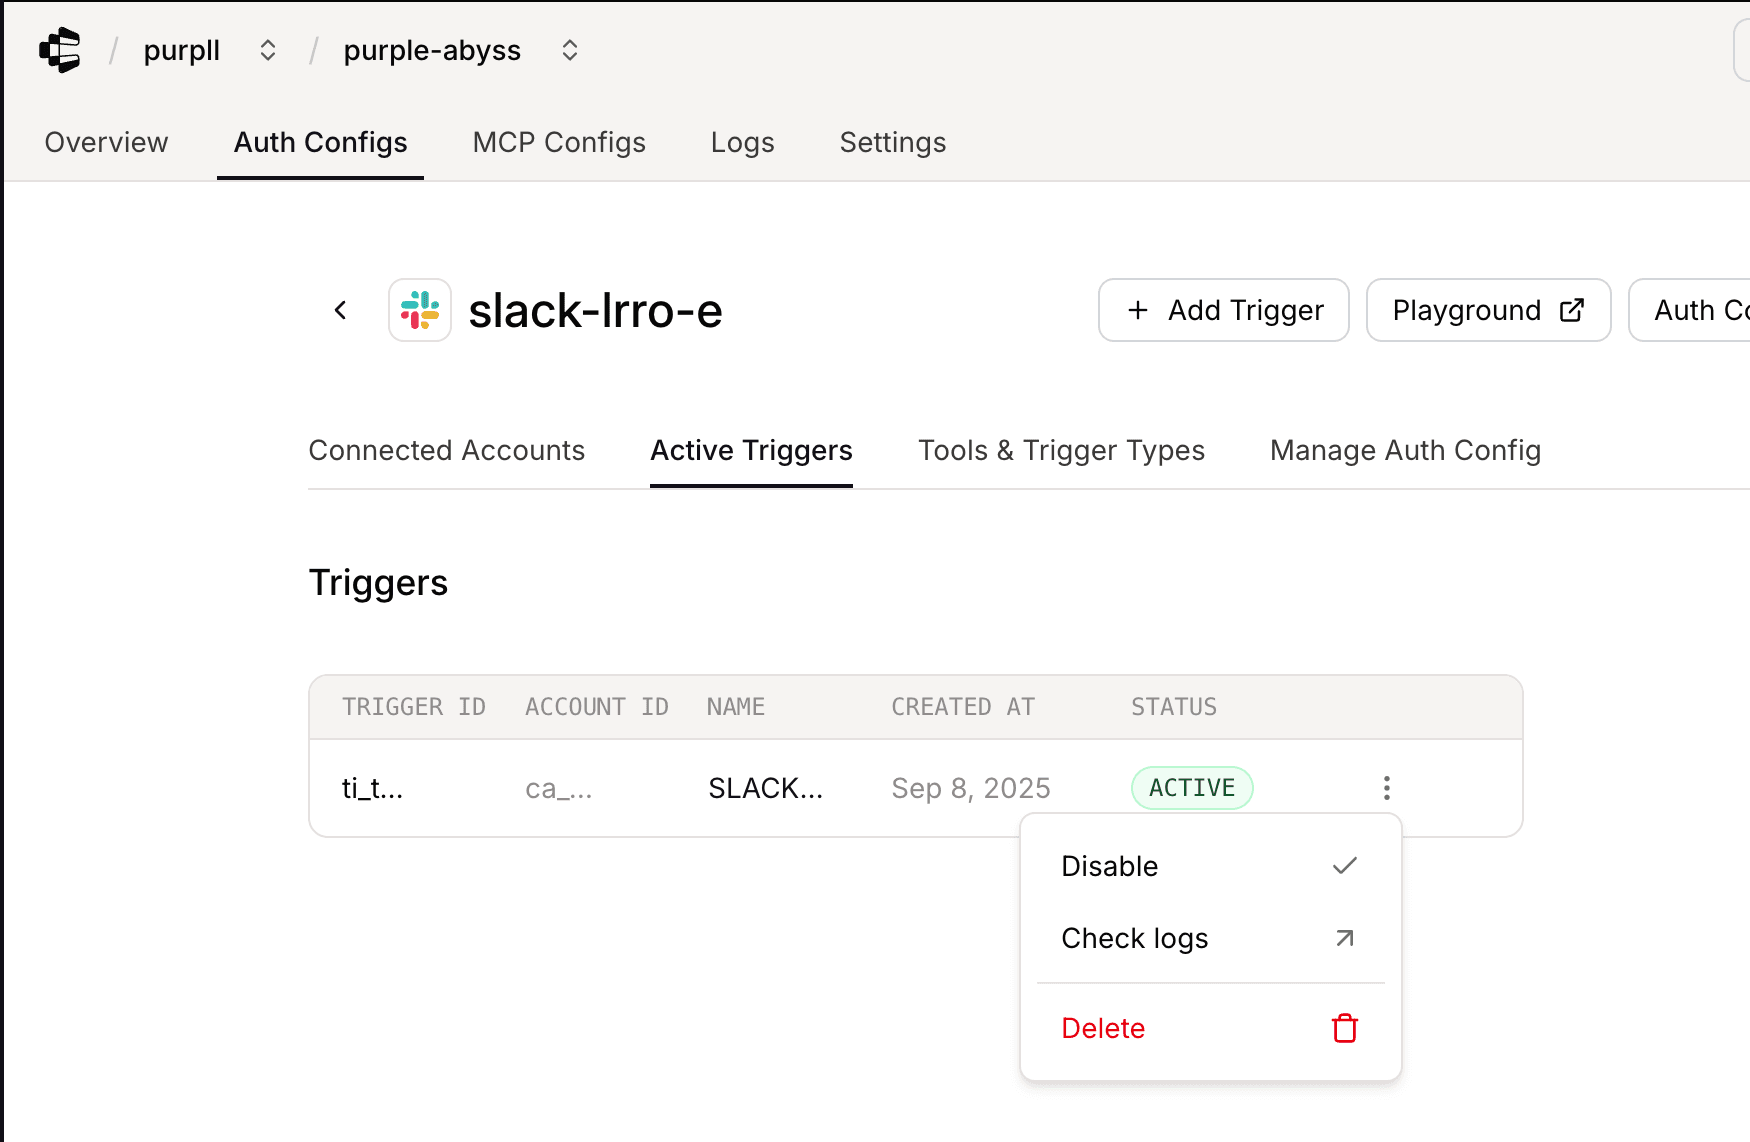1750x1142 pixels.
Task: Click the diagonal arrow icon beside Check logs
Action: coord(1344,938)
